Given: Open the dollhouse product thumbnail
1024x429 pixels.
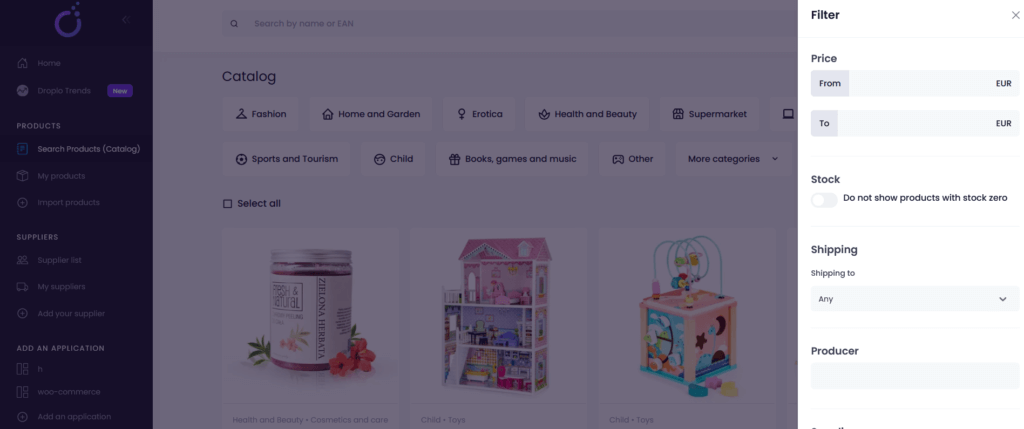Looking at the screenshot, I should pyautogui.click(x=498, y=315).
